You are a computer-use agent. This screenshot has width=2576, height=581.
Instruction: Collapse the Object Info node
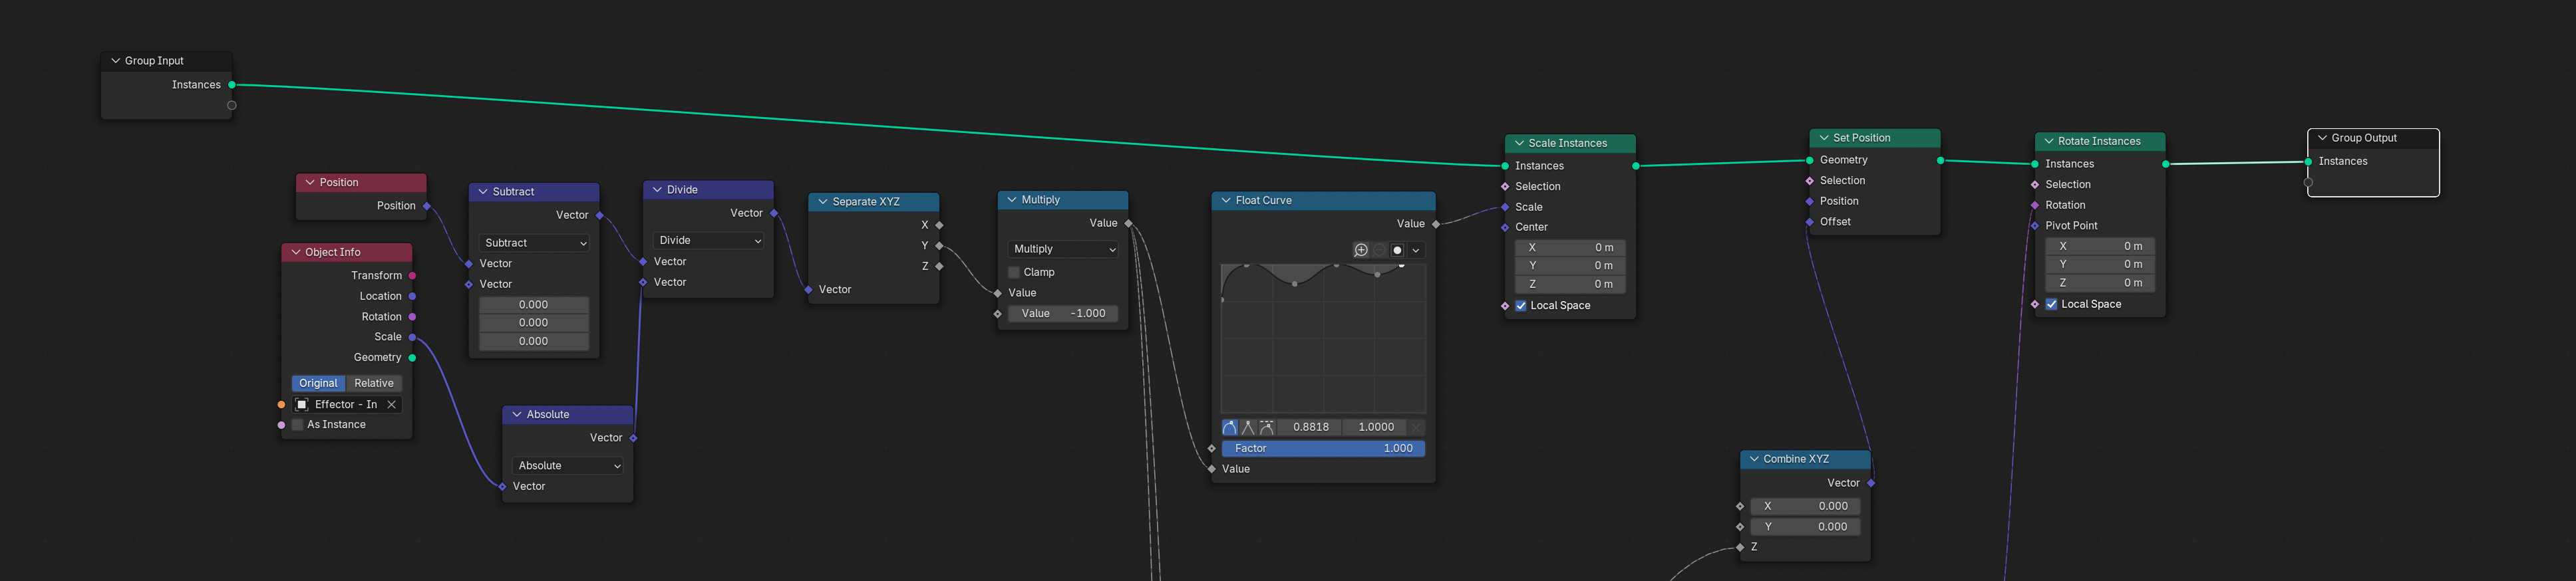296,253
